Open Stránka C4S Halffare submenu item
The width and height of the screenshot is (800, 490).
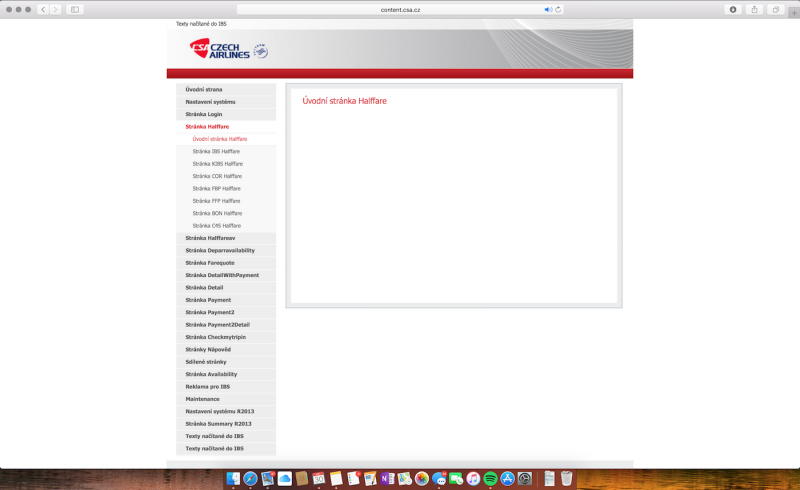point(226,226)
